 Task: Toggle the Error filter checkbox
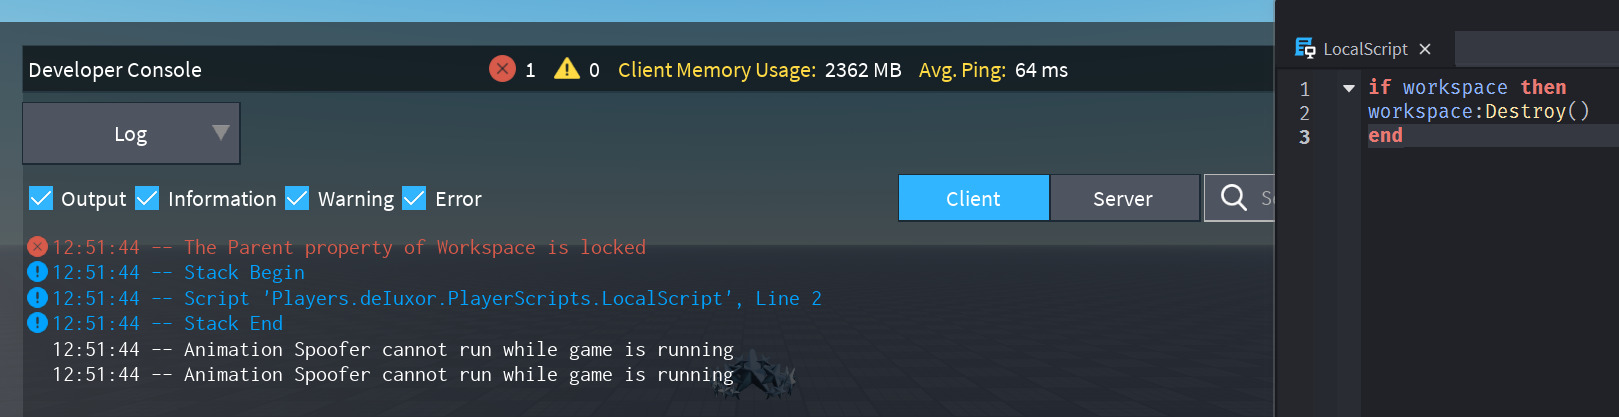(x=414, y=198)
